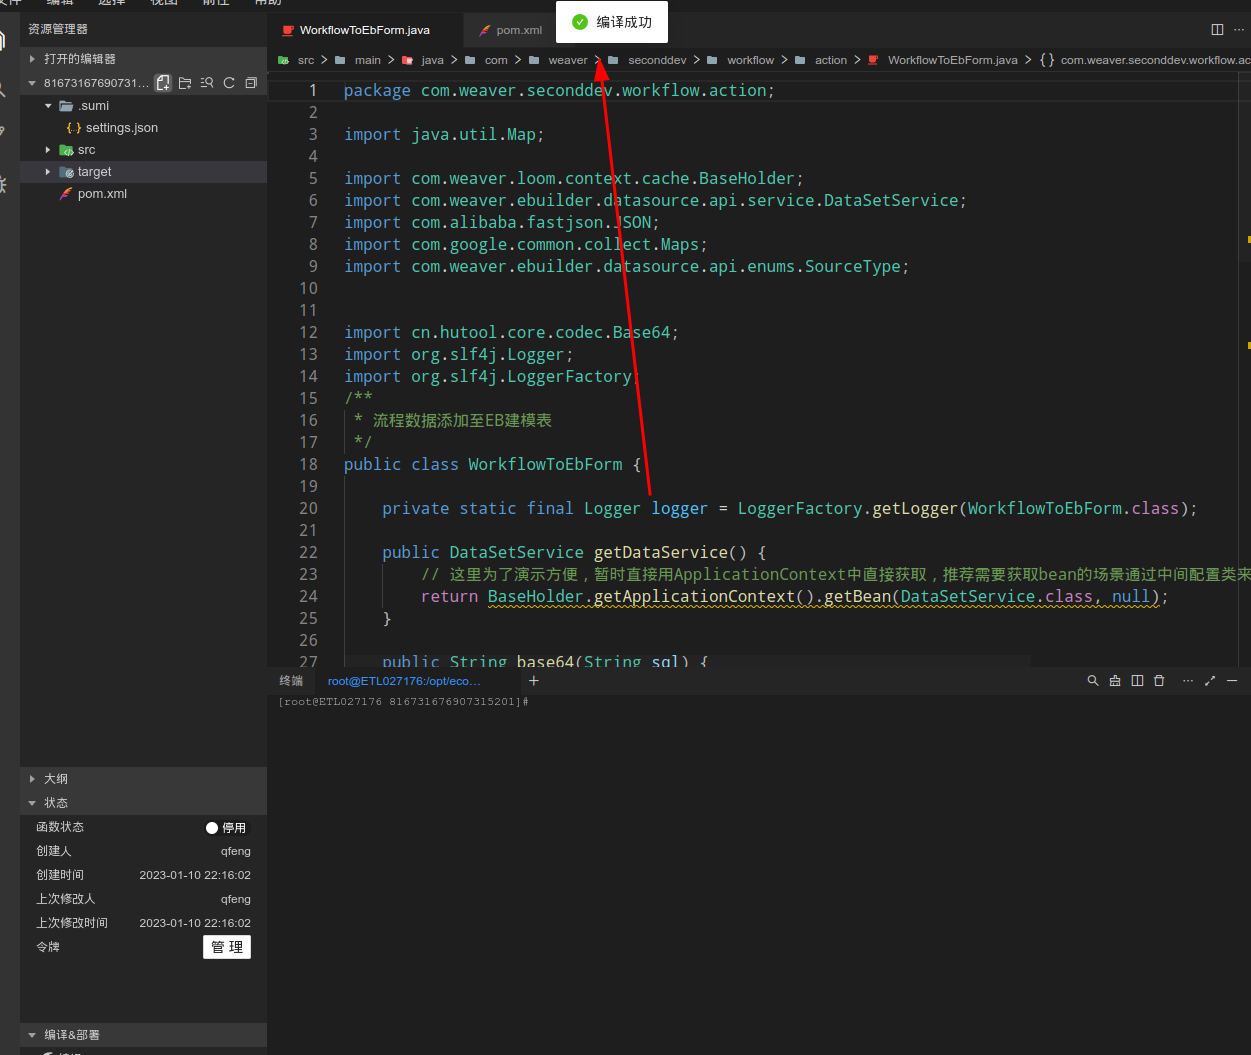Click the new folder icon in explorer toolbar
1251x1055 pixels.
coord(185,83)
